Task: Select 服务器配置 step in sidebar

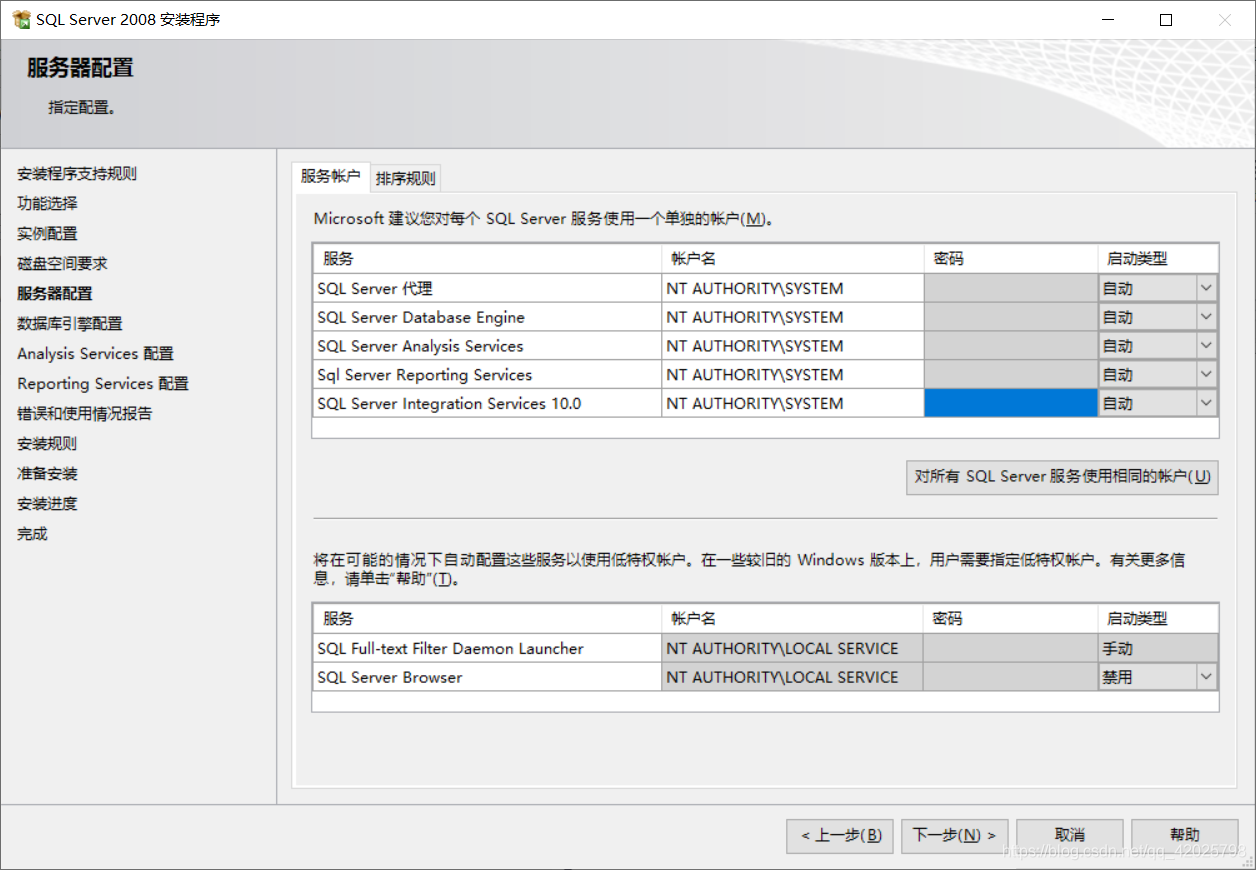Action: coord(55,294)
